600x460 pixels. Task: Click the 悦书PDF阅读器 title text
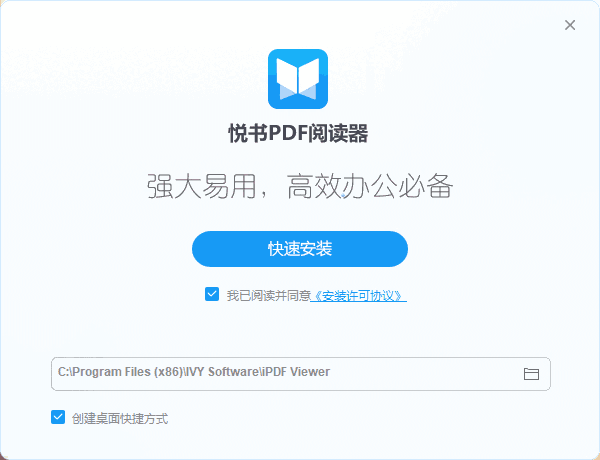pyautogui.click(x=298, y=134)
